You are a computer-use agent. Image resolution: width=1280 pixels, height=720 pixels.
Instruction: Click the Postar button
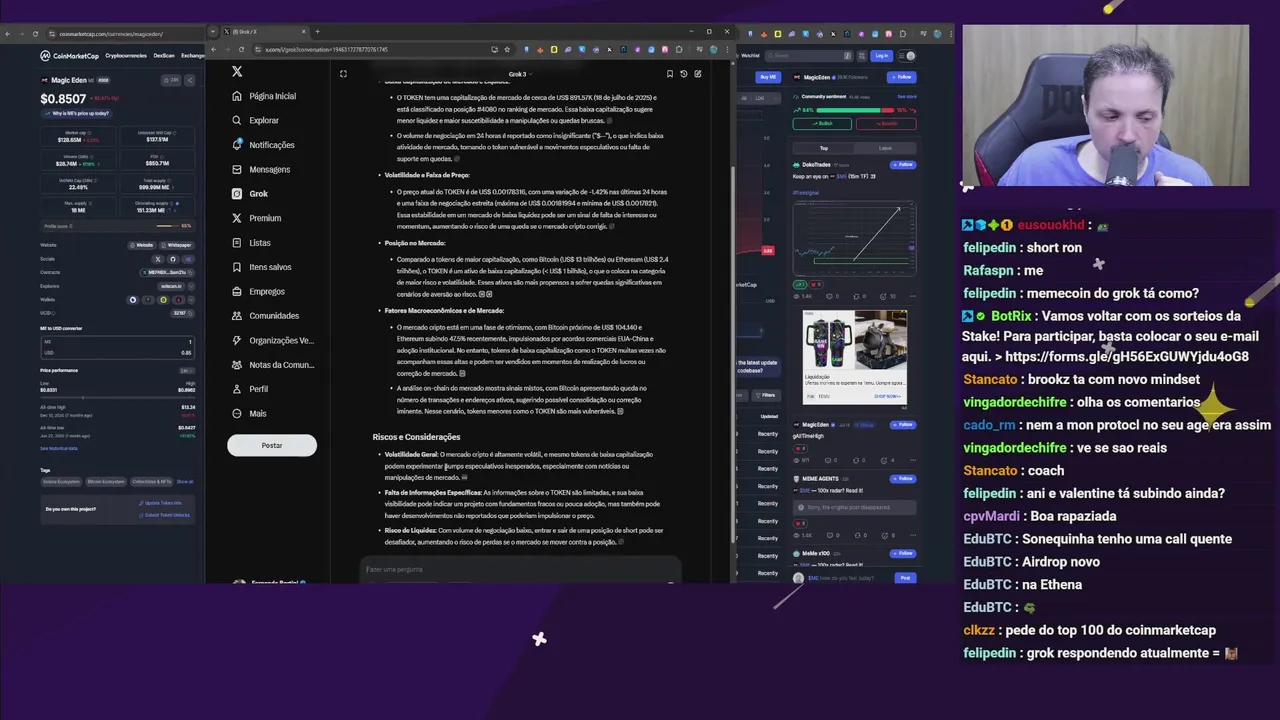coord(272,445)
